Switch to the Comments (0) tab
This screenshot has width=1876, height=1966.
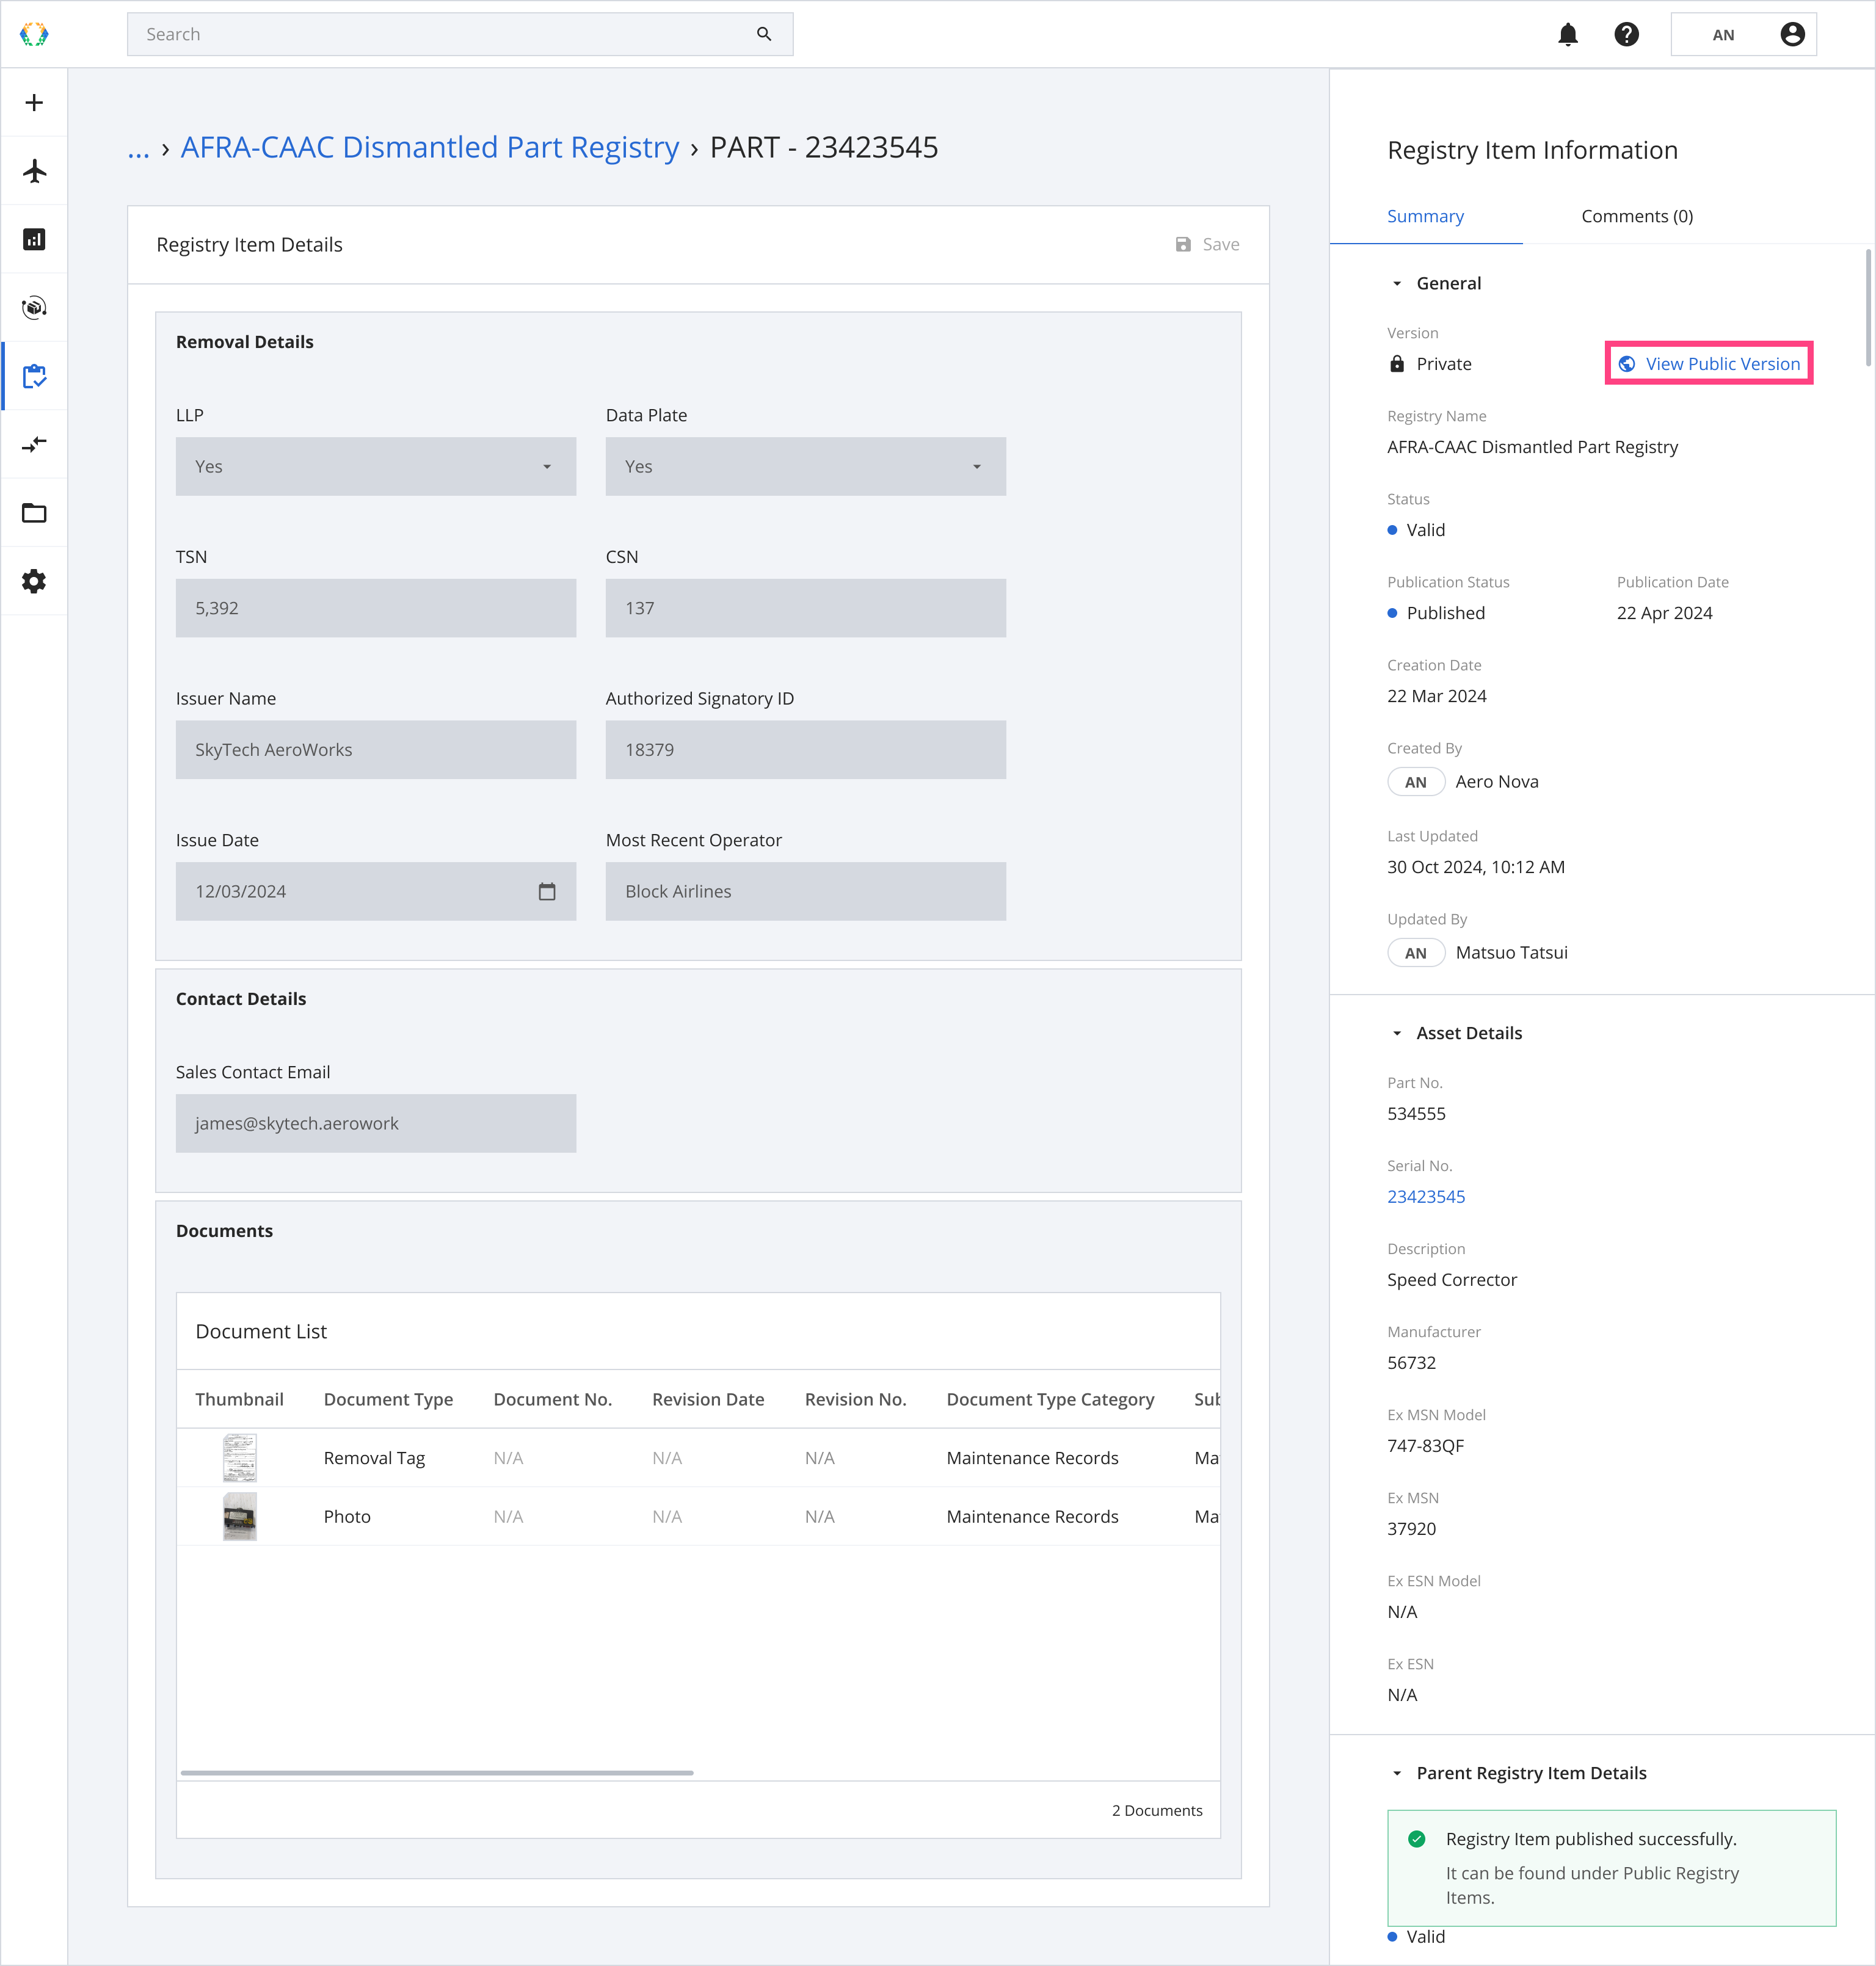(1636, 216)
